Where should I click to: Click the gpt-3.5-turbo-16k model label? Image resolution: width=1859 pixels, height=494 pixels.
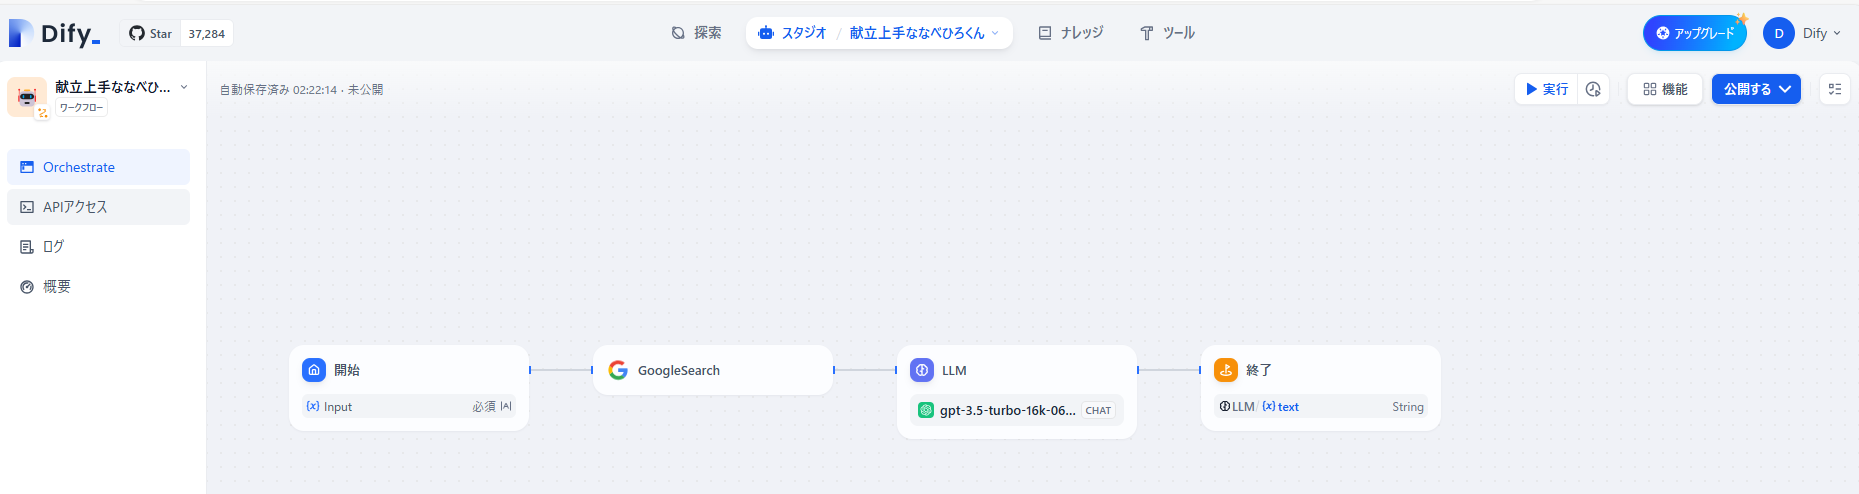coord(1007,410)
